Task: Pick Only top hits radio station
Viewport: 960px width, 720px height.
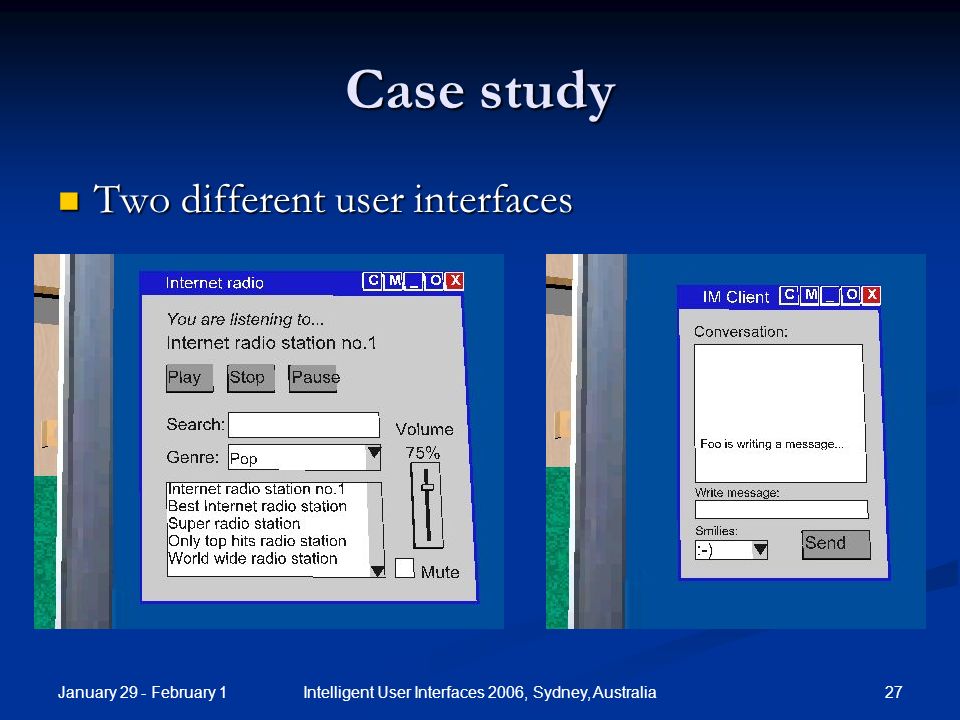Action: (257, 541)
